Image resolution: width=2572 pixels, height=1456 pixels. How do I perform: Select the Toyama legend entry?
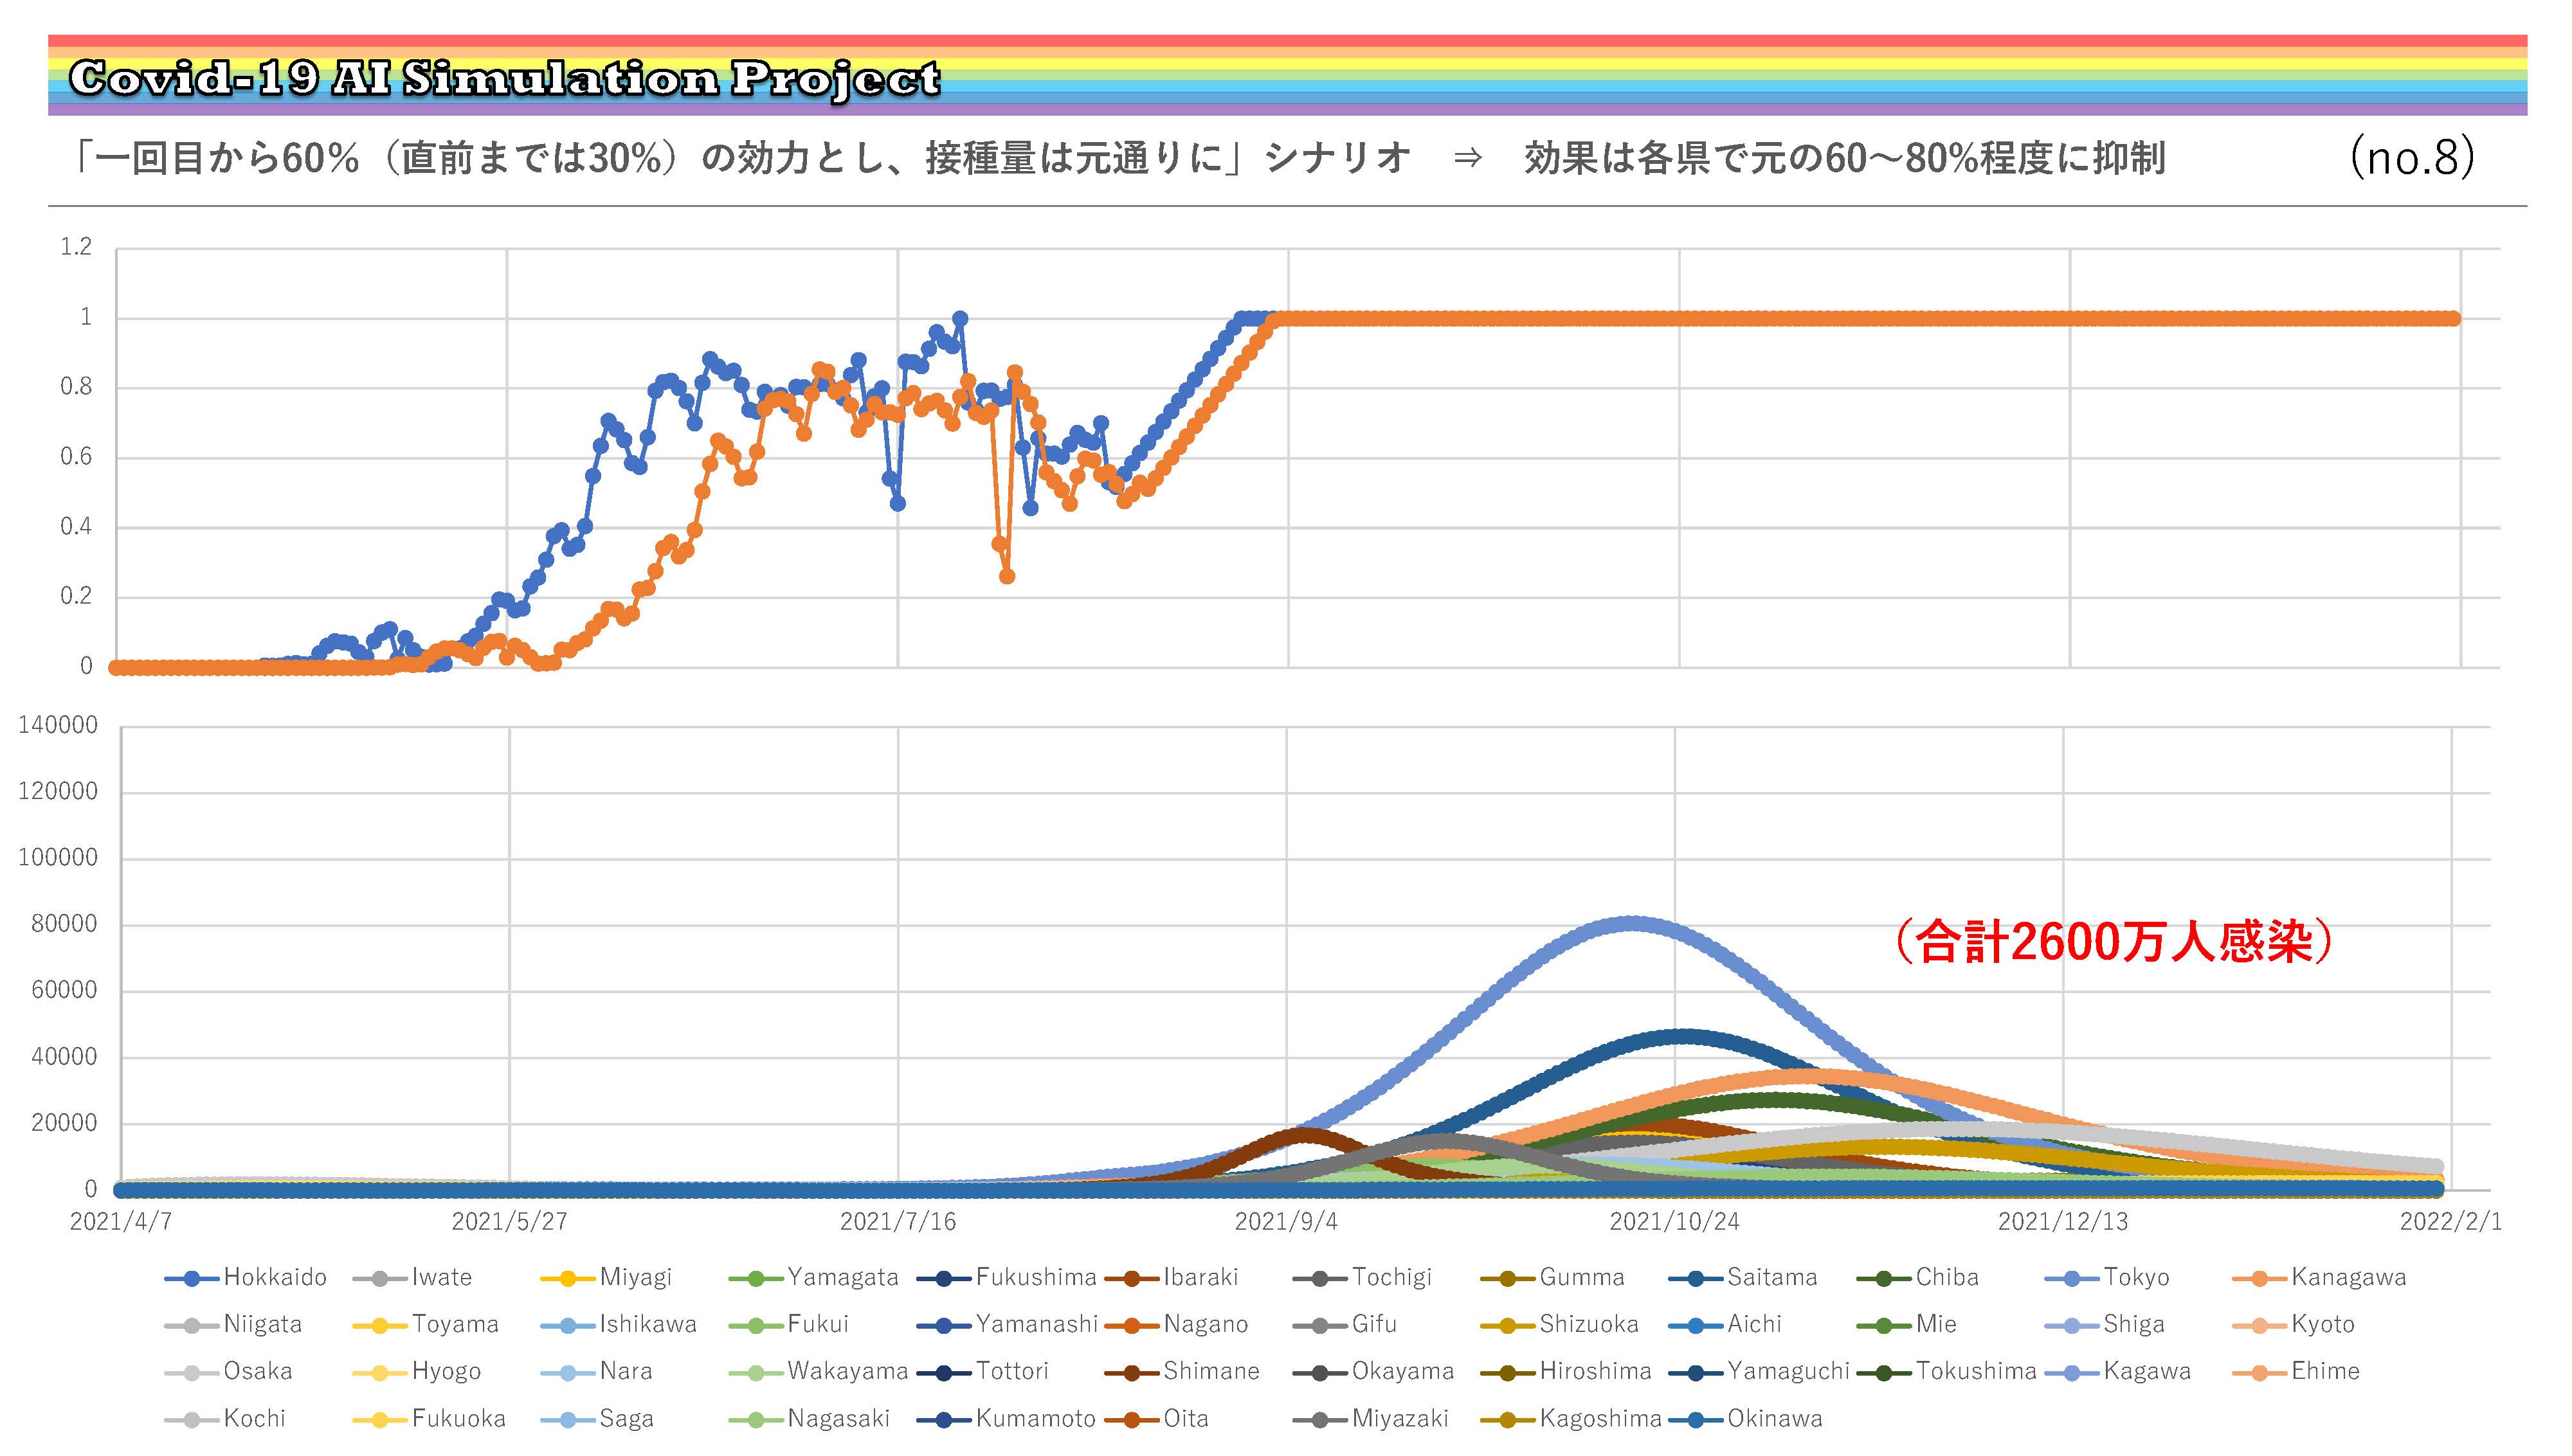click(x=426, y=1324)
